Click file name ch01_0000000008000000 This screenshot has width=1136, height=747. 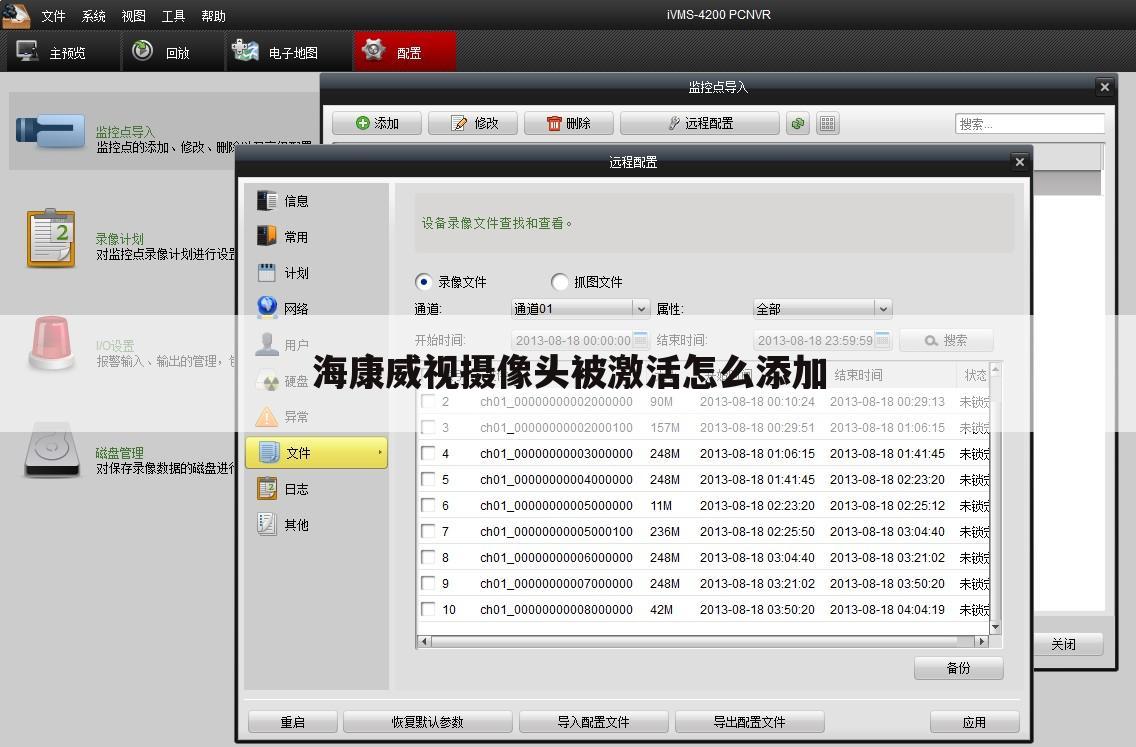pos(556,609)
